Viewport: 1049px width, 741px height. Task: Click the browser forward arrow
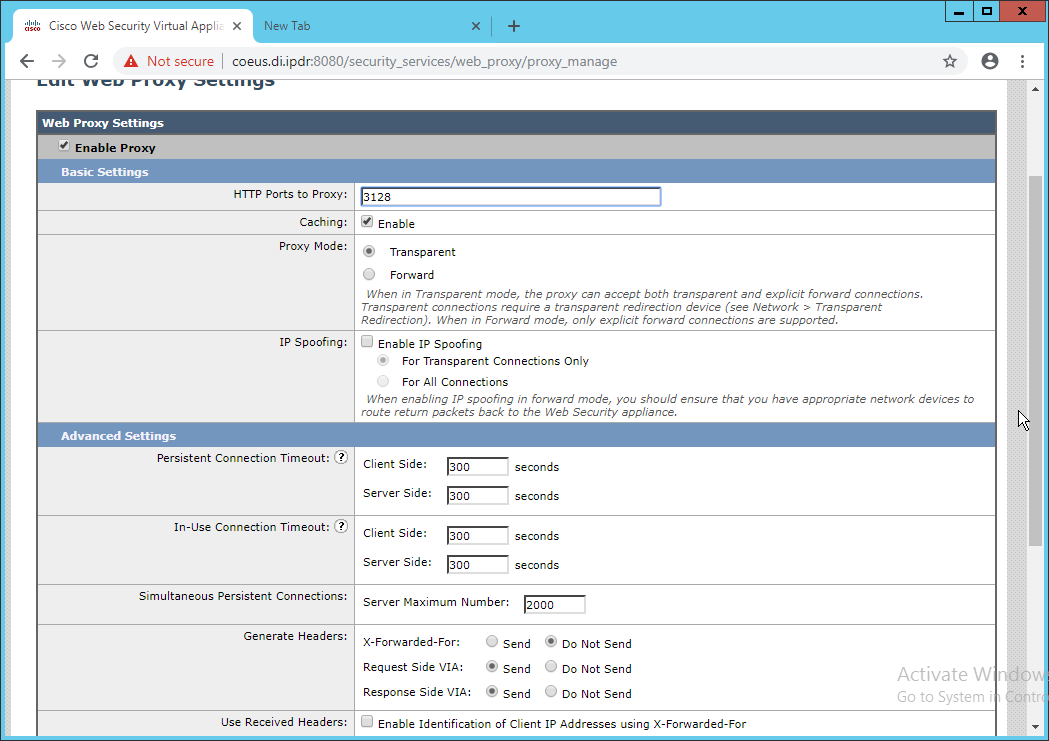tap(59, 62)
